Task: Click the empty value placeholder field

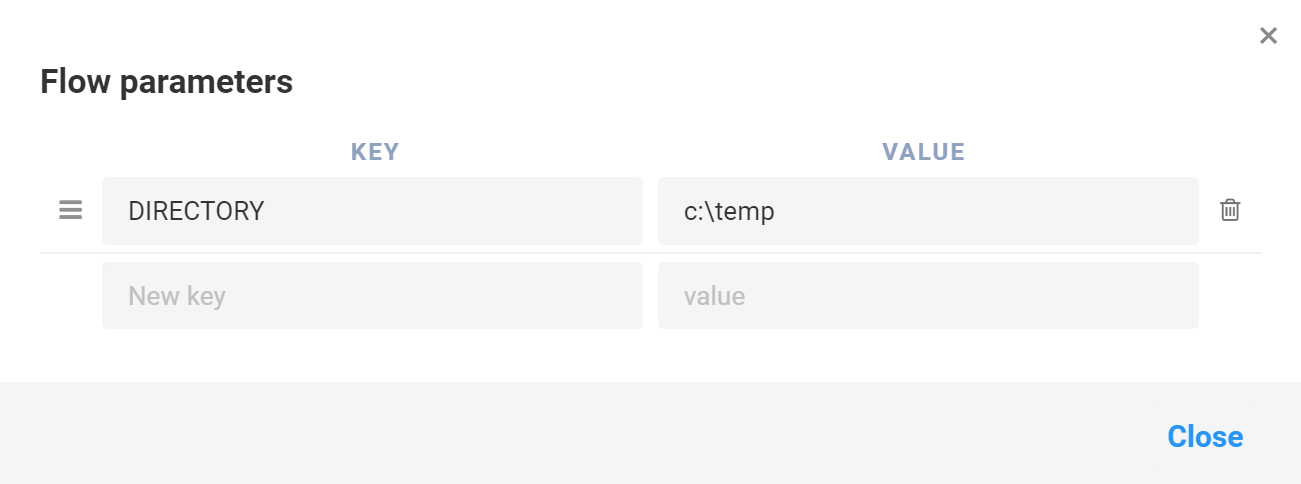Action: 928,296
